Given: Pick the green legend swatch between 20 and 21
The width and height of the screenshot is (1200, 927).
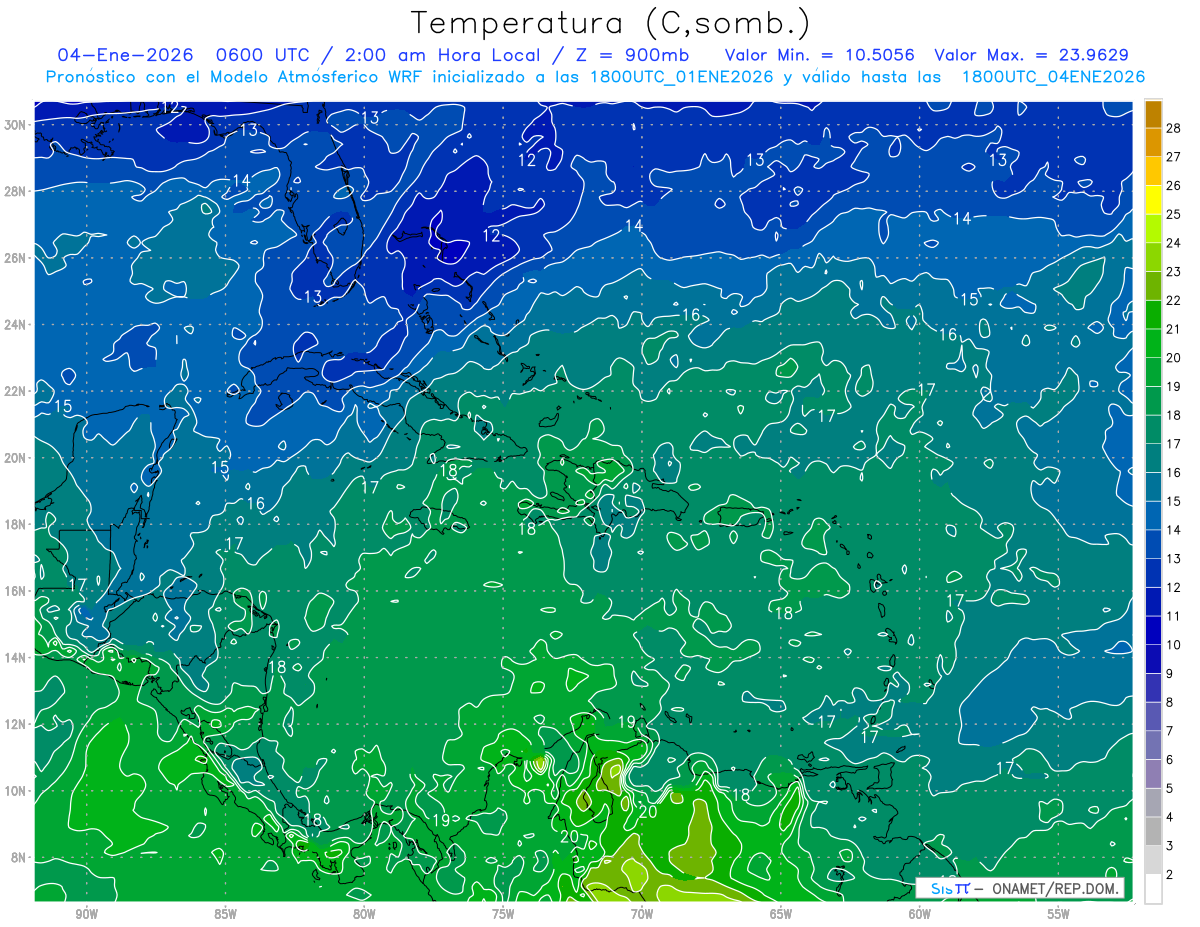Looking at the screenshot, I should coord(1154,344).
